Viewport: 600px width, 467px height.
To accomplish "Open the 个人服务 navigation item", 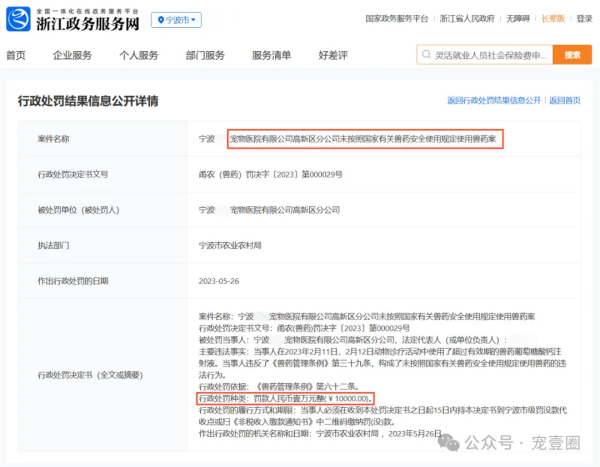I will [x=139, y=56].
